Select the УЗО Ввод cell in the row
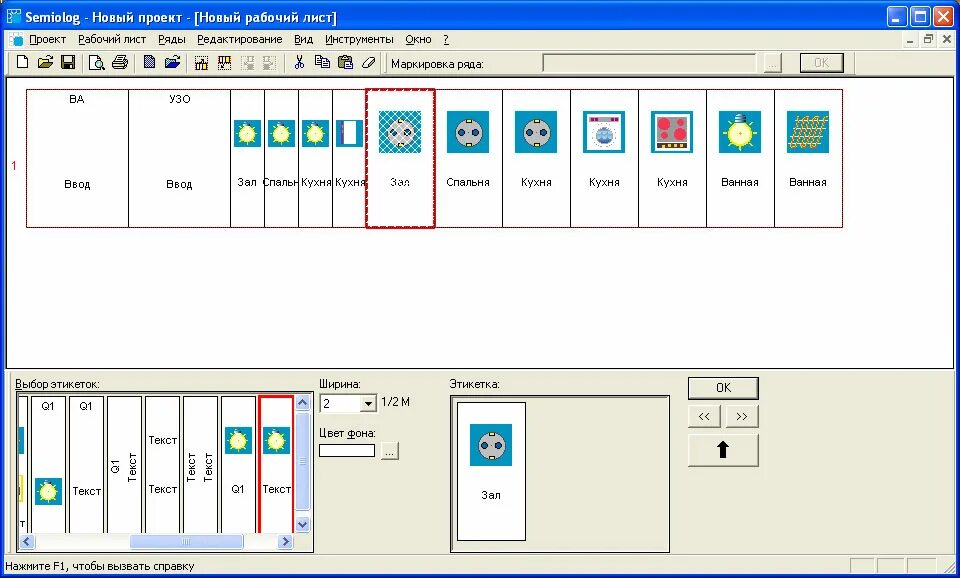The height and width of the screenshot is (578, 960). [179, 159]
